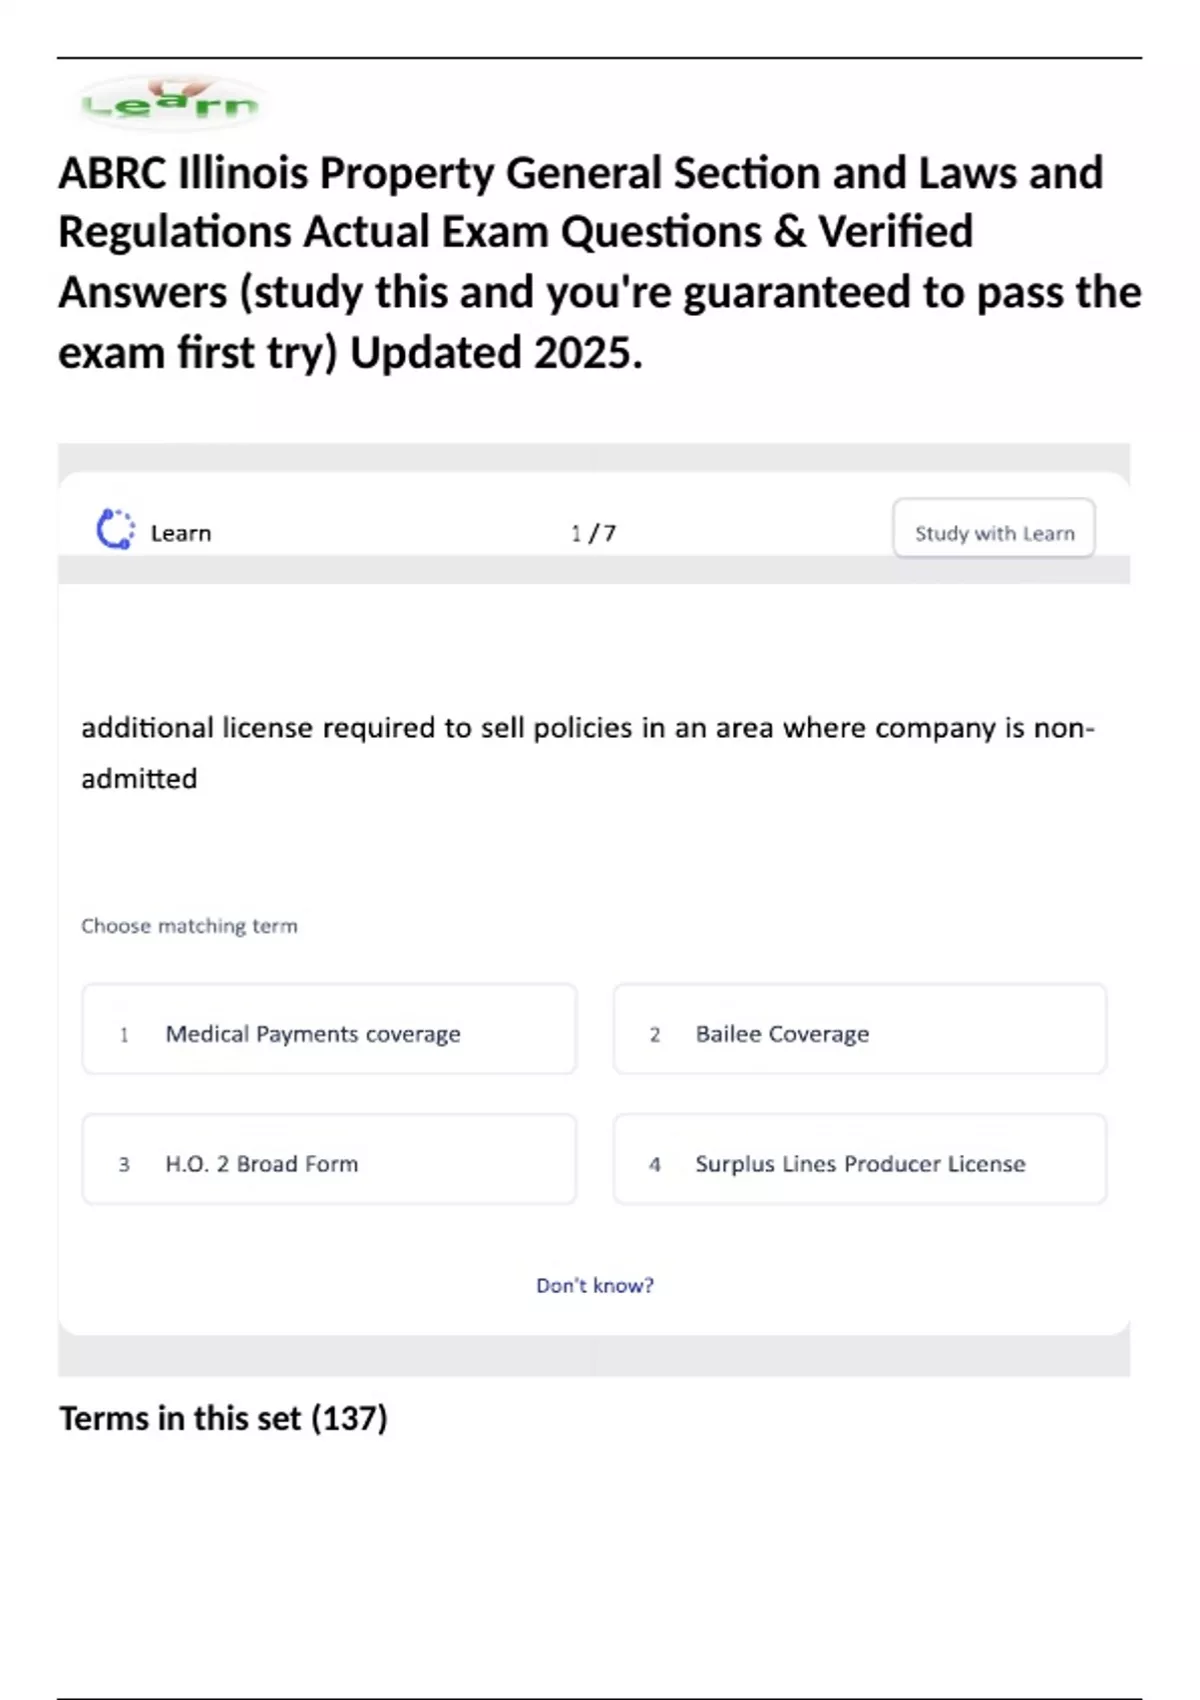This screenshot has width=1200, height=1700.
Task: Click the number 1 answer badge
Action: pos(124,1034)
